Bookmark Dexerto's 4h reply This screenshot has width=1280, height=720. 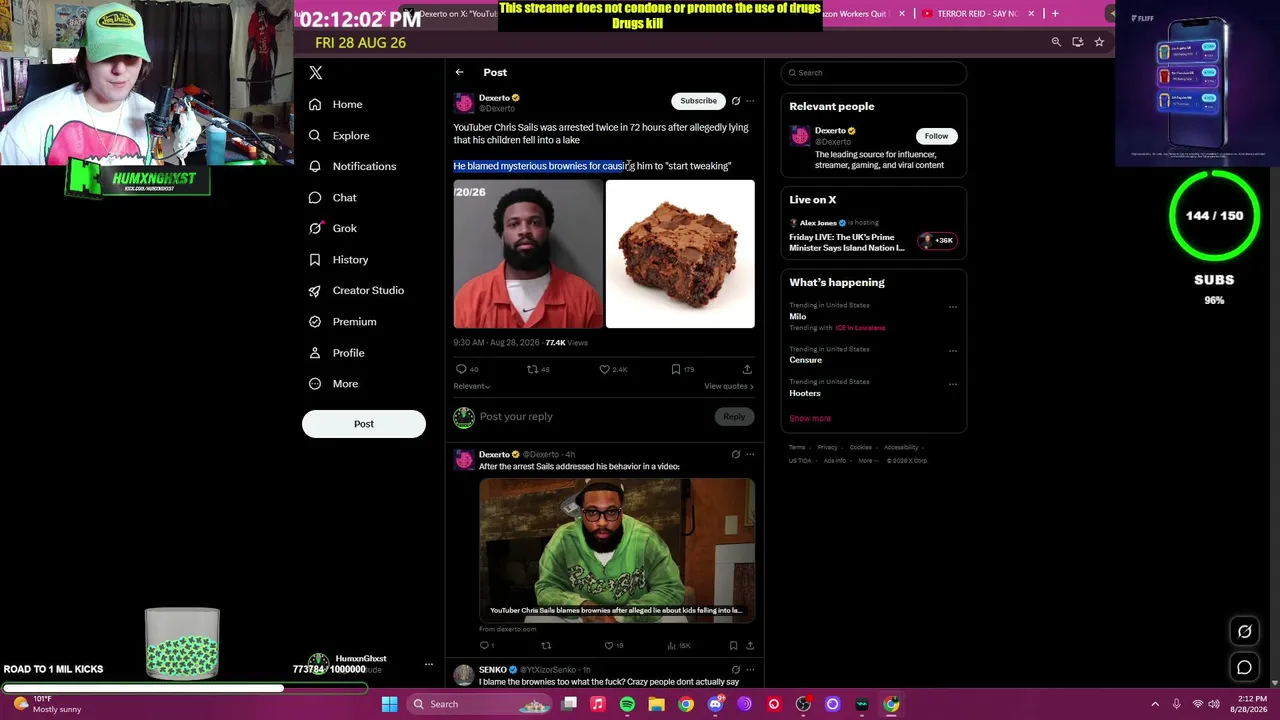pyautogui.click(x=733, y=645)
